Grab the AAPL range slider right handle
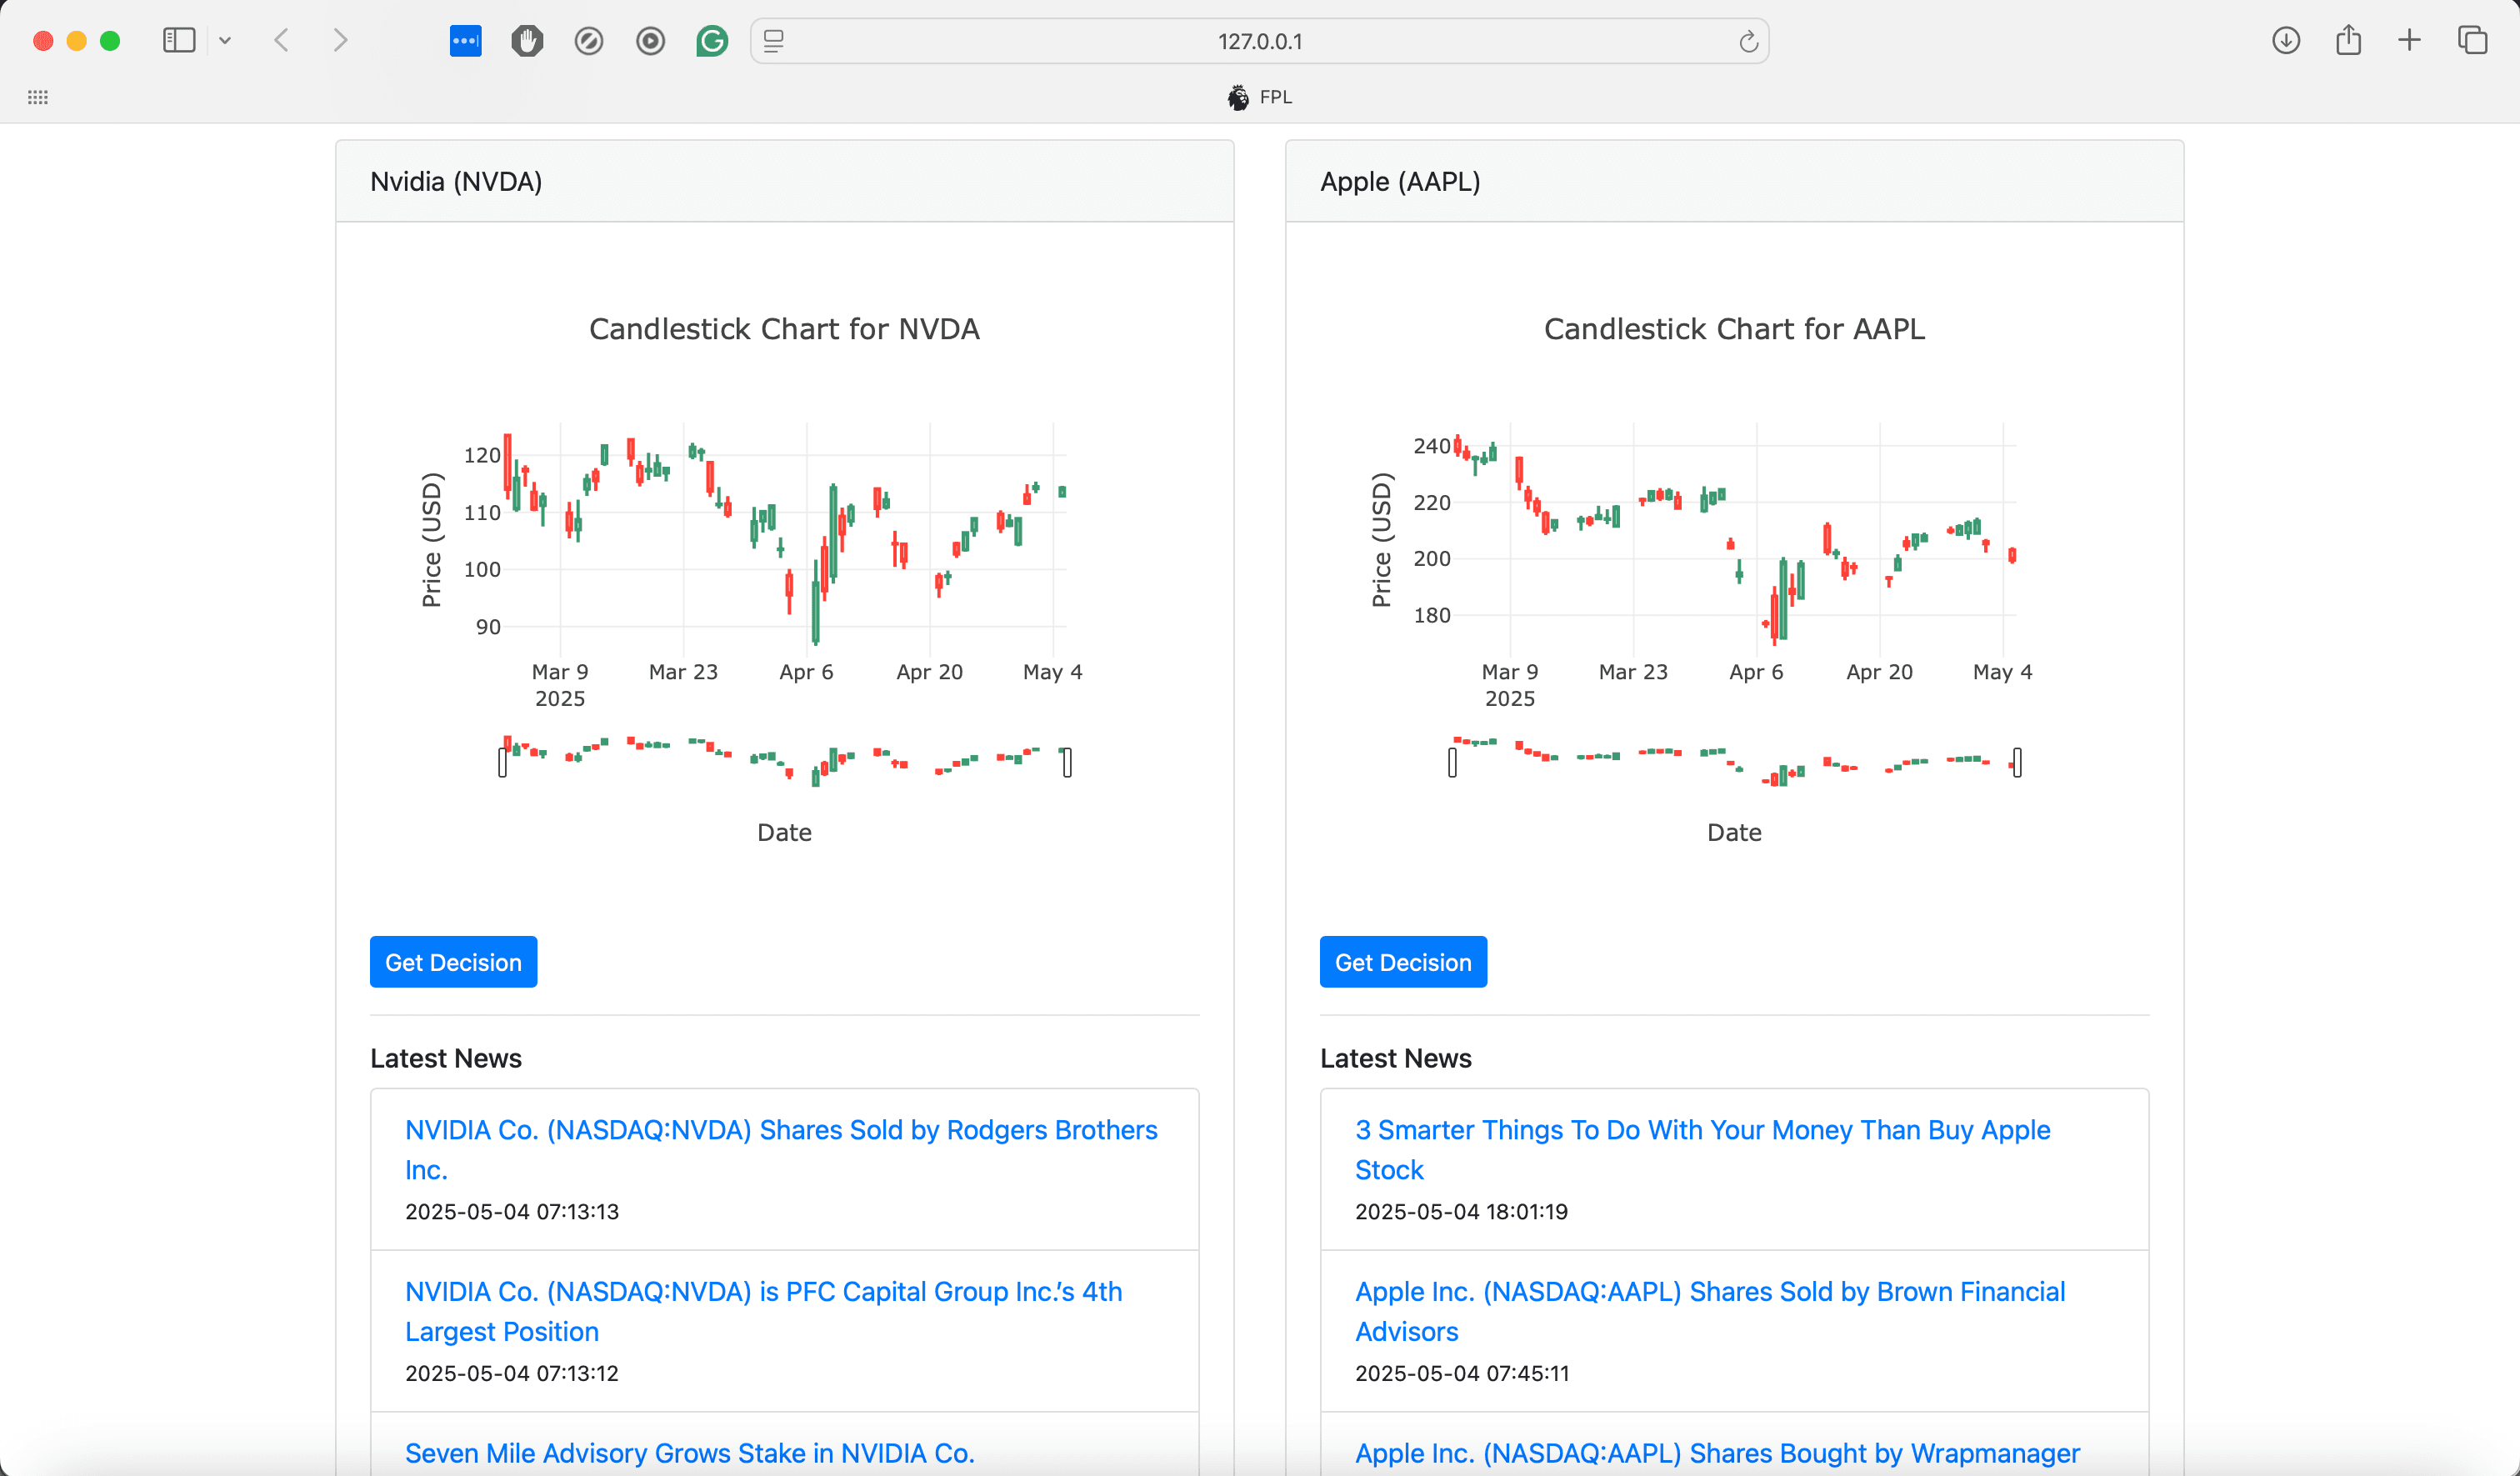 coord(2017,763)
